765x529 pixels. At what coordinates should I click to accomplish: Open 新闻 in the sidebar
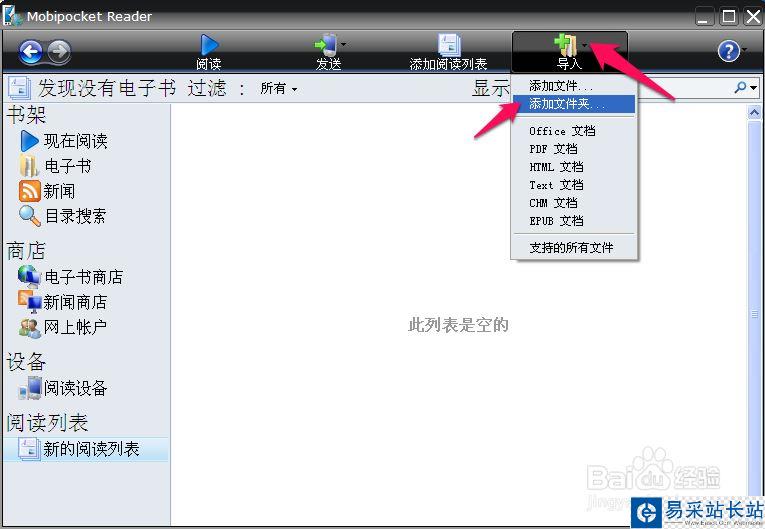pyautogui.click(x=59, y=191)
